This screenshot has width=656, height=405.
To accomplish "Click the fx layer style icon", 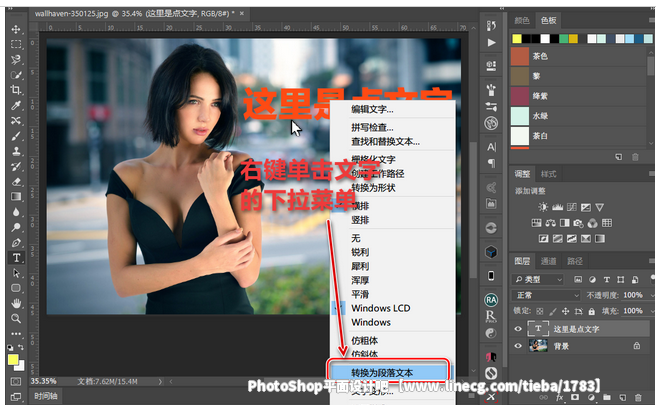I will (x=559, y=397).
